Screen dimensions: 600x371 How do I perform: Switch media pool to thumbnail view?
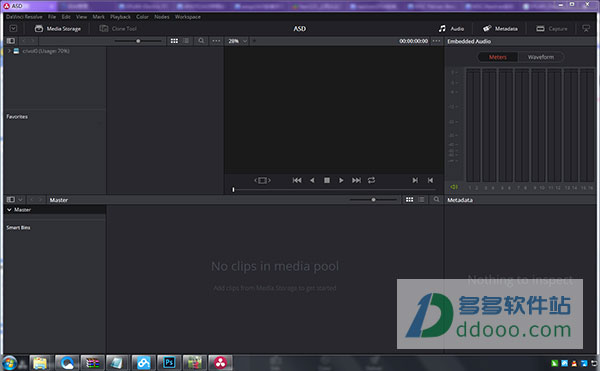pyautogui.click(x=409, y=200)
